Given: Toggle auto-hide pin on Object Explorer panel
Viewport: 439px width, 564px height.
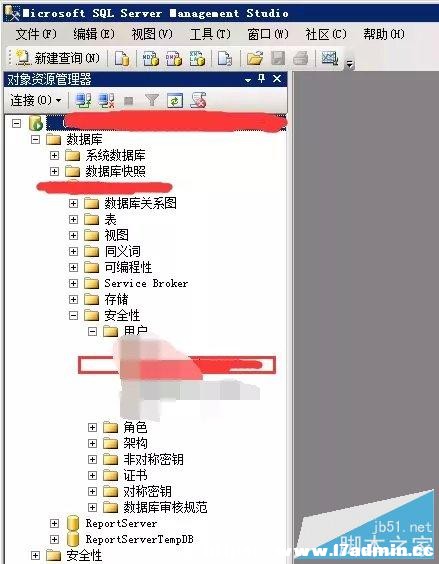Looking at the screenshot, I should [262, 78].
